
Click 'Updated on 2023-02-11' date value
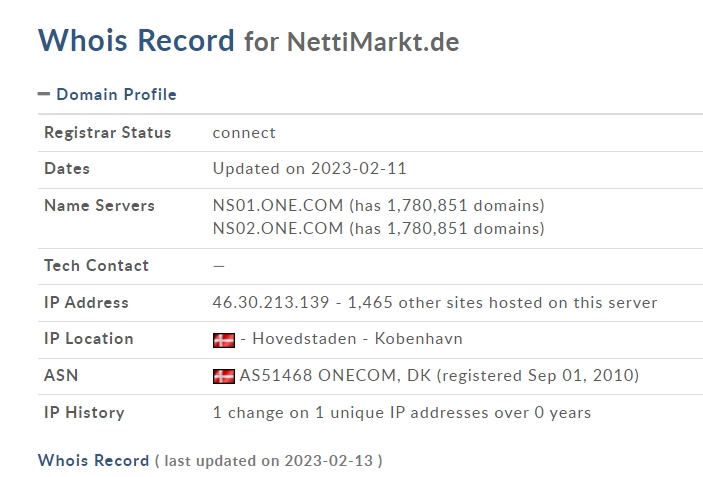pos(309,169)
